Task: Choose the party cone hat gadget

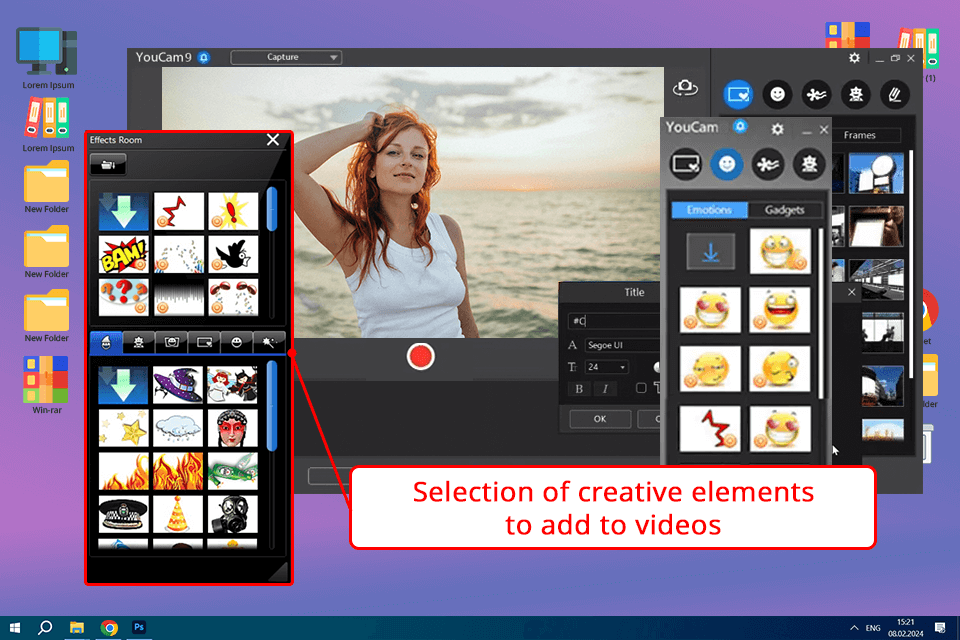Action: click(x=178, y=514)
